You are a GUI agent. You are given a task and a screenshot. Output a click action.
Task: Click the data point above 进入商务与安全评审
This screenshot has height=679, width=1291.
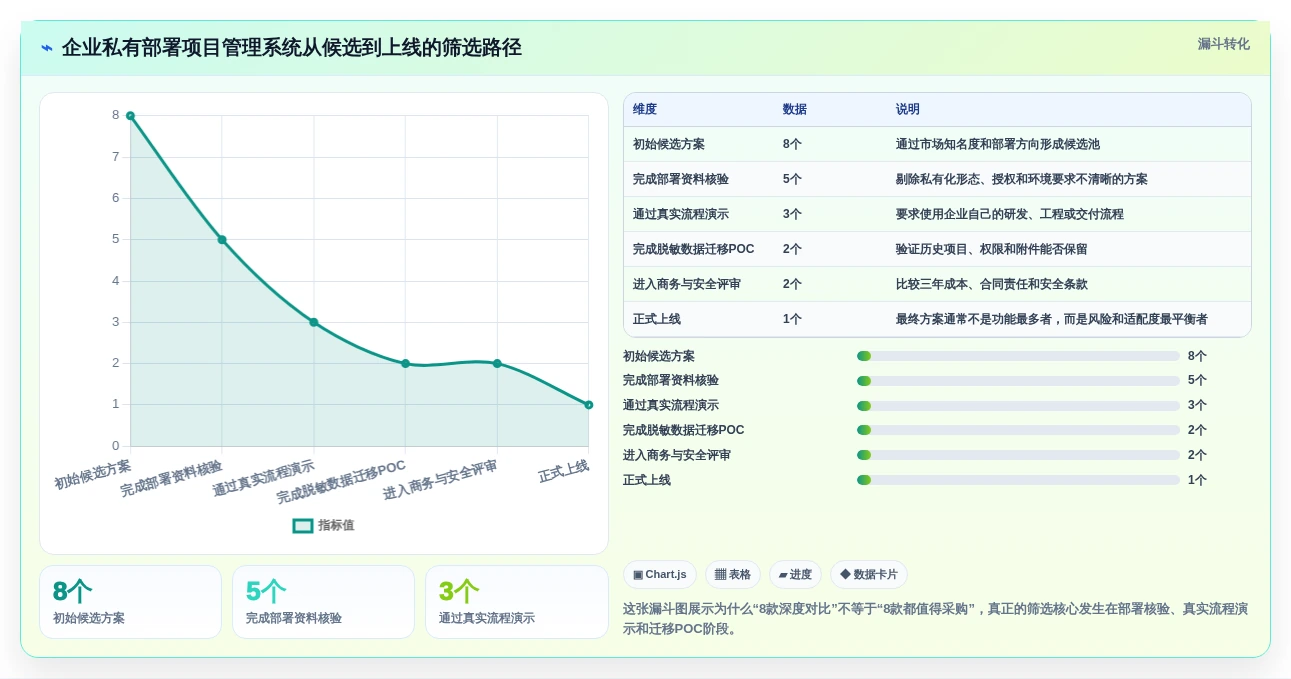497,364
